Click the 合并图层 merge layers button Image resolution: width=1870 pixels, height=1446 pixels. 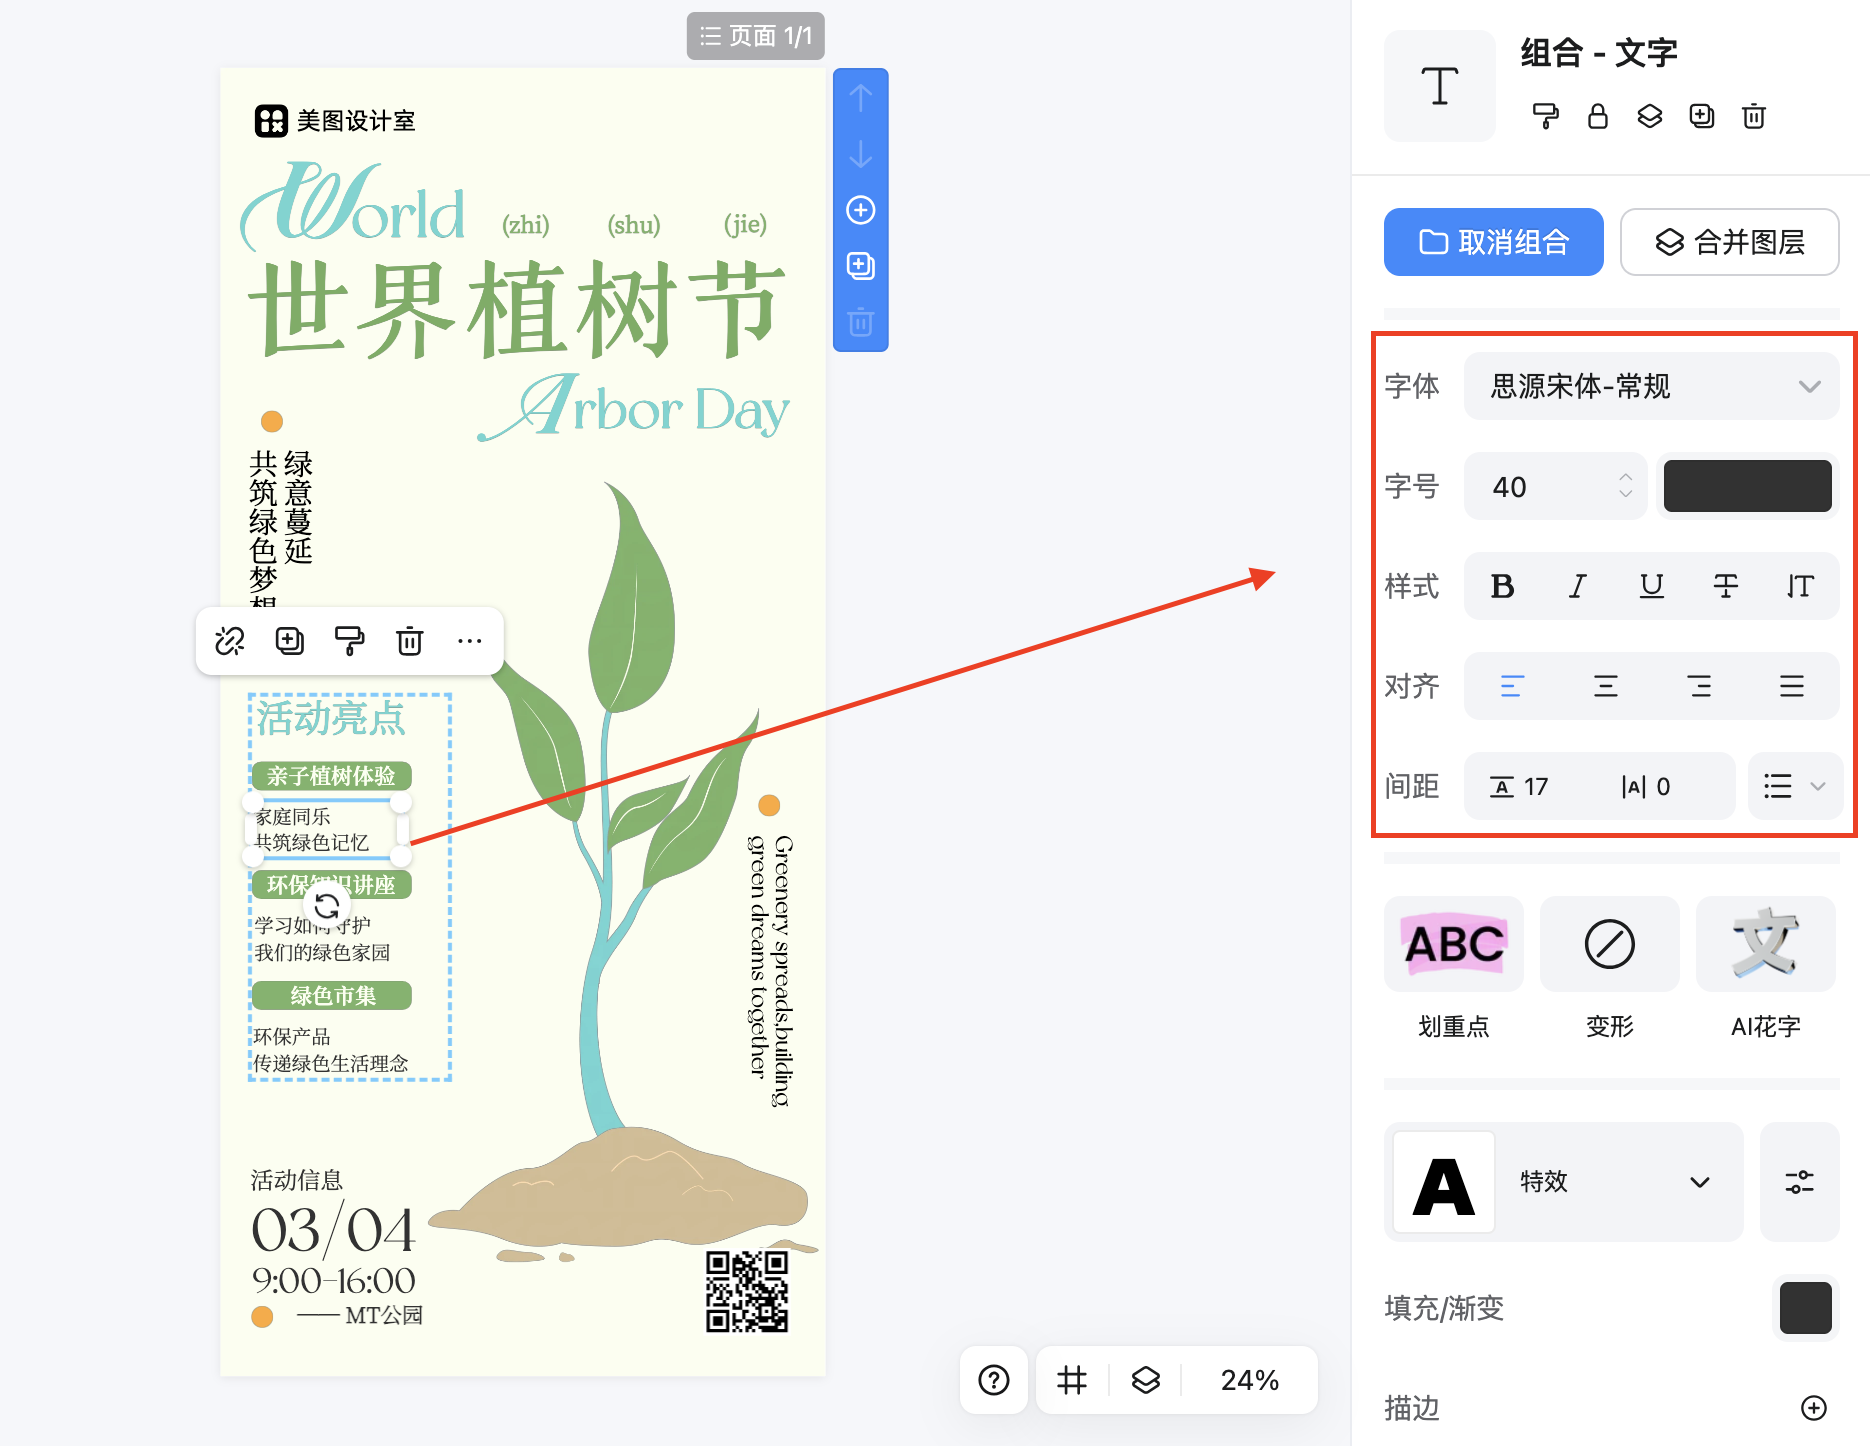[x=1729, y=241]
